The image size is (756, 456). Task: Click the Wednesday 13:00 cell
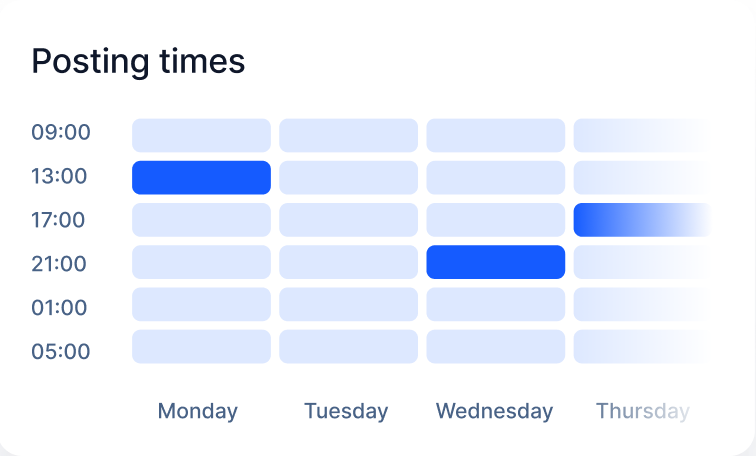click(495, 177)
